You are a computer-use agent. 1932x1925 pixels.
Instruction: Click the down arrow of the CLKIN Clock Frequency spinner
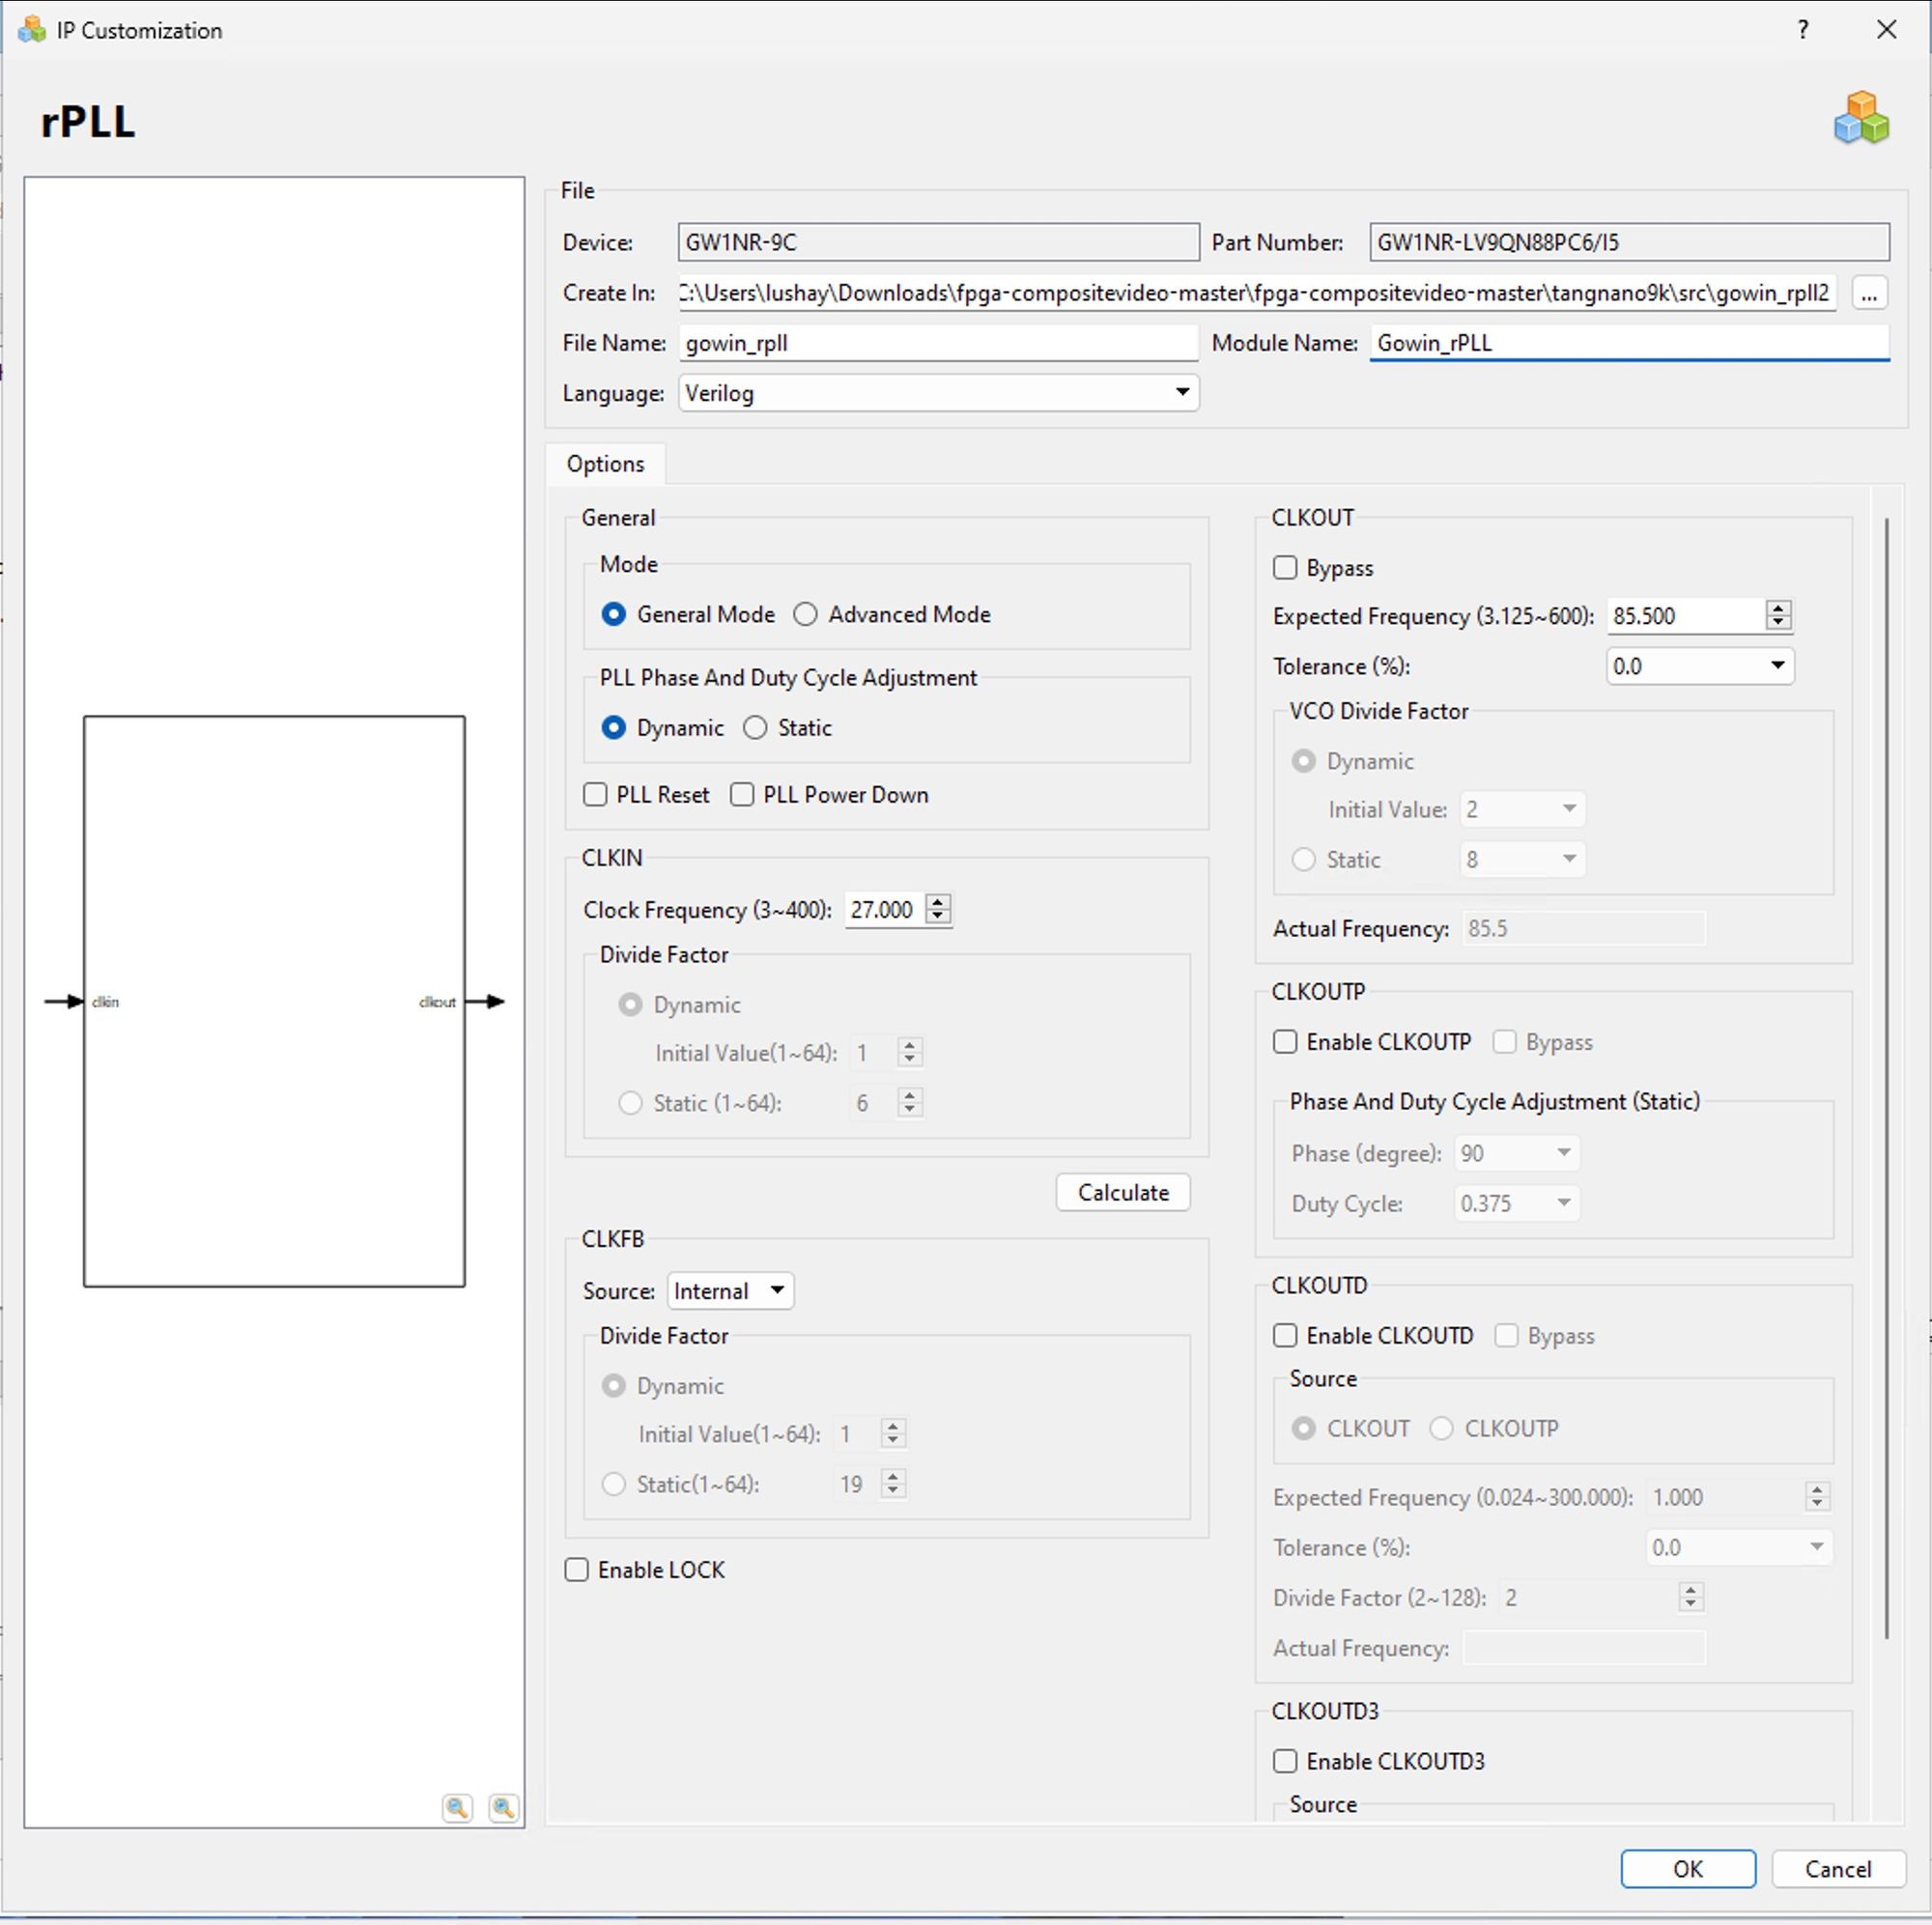[937, 916]
